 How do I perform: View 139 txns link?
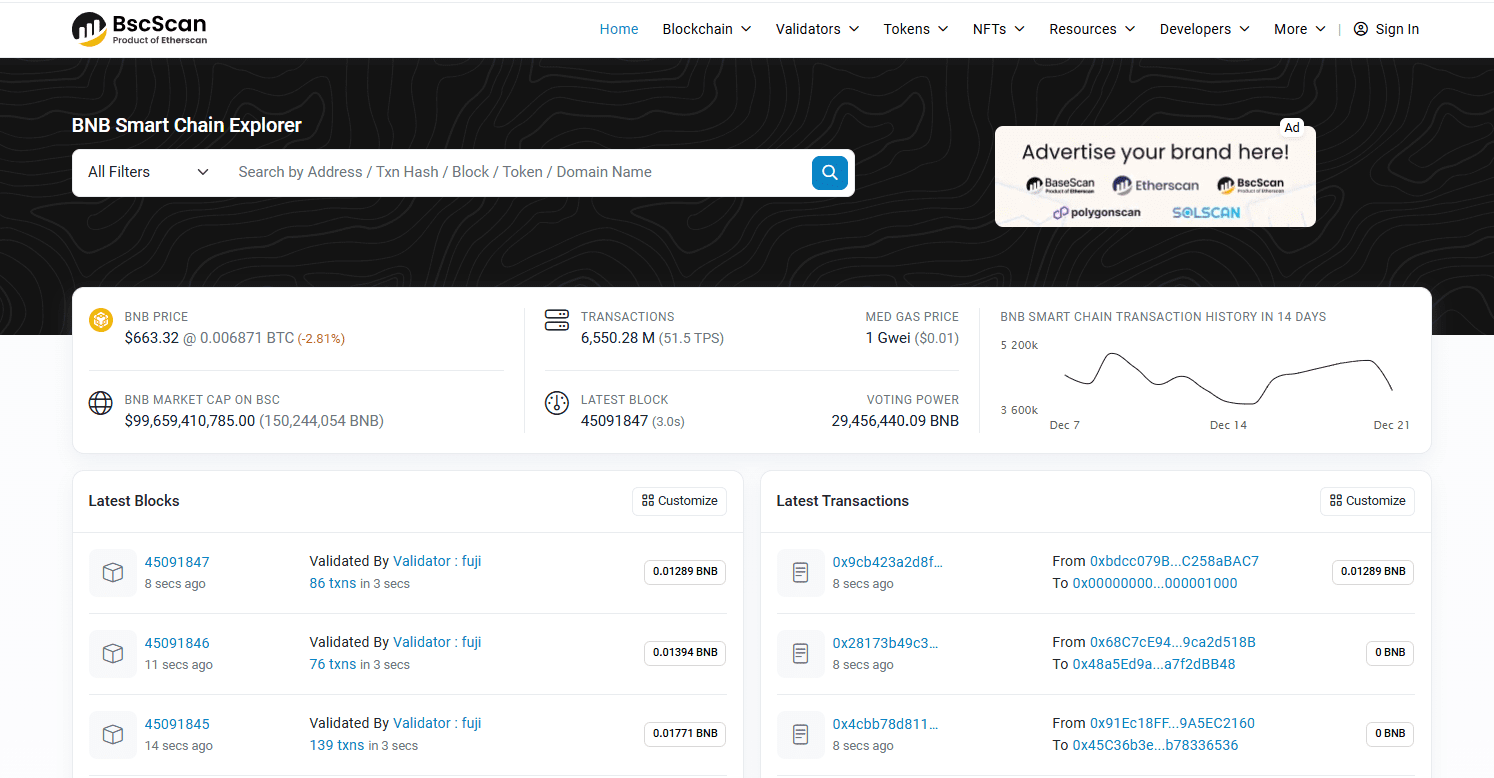point(337,745)
